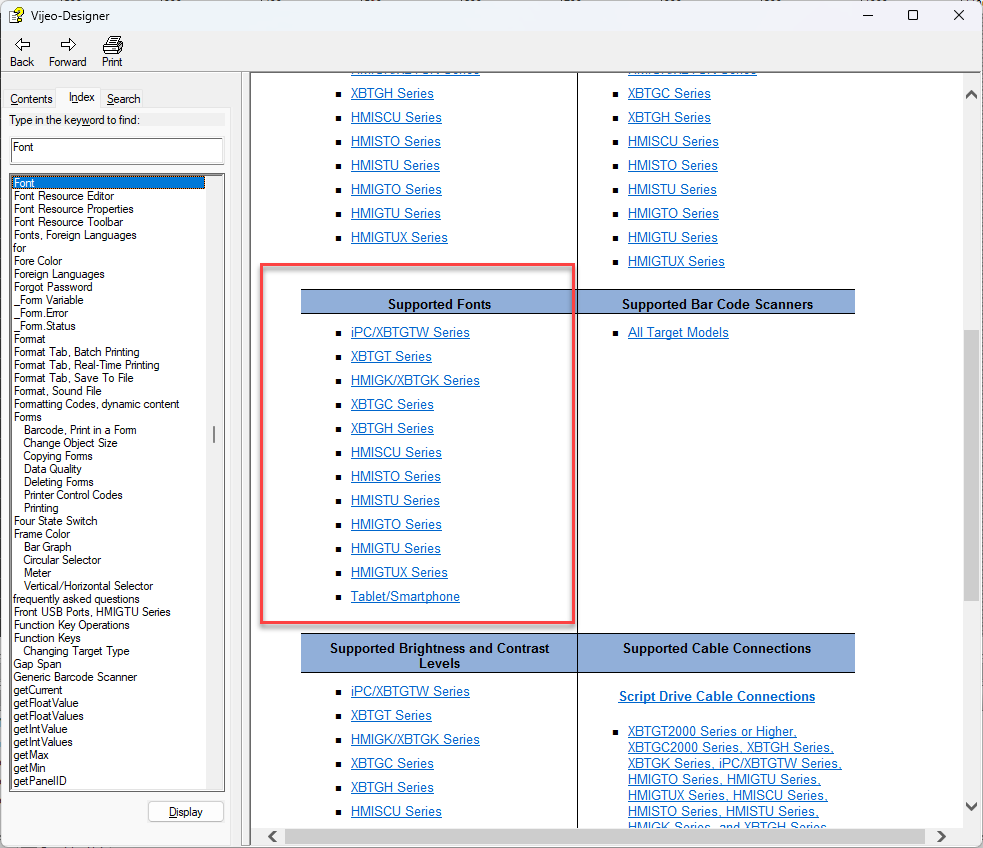The width and height of the screenshot is (983, 848).
Task: Click the content vertical scrollbar down arrow
Action: click(x=972, y=807)
